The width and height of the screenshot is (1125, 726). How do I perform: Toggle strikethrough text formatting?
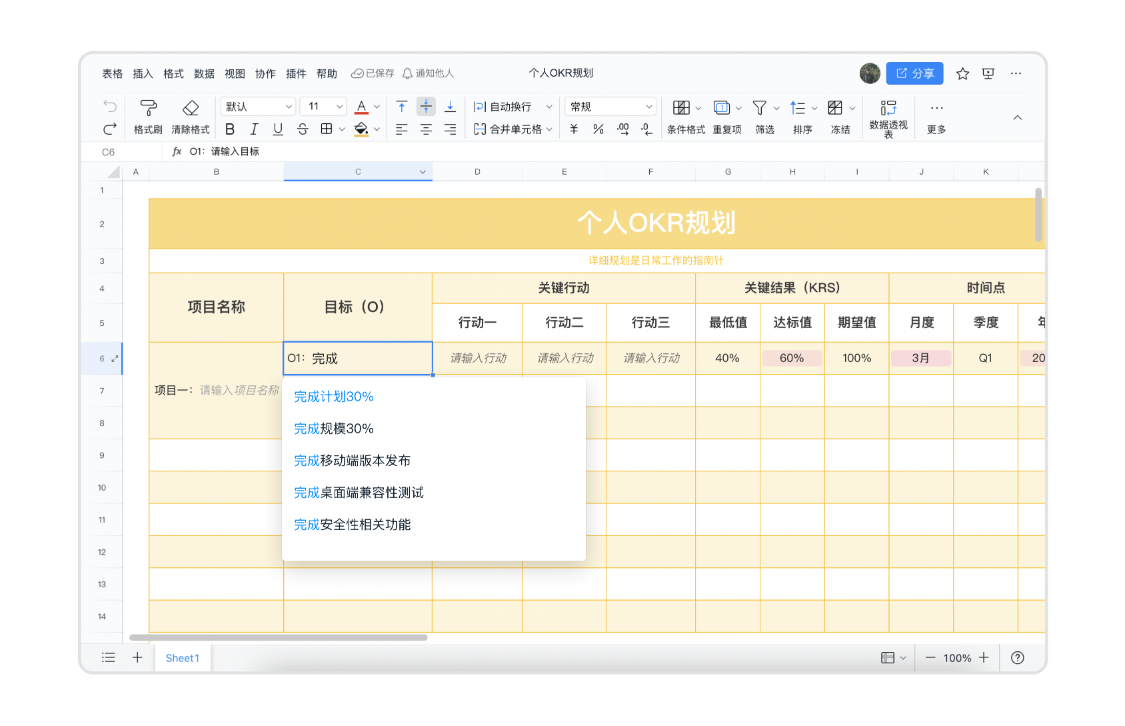303,129
